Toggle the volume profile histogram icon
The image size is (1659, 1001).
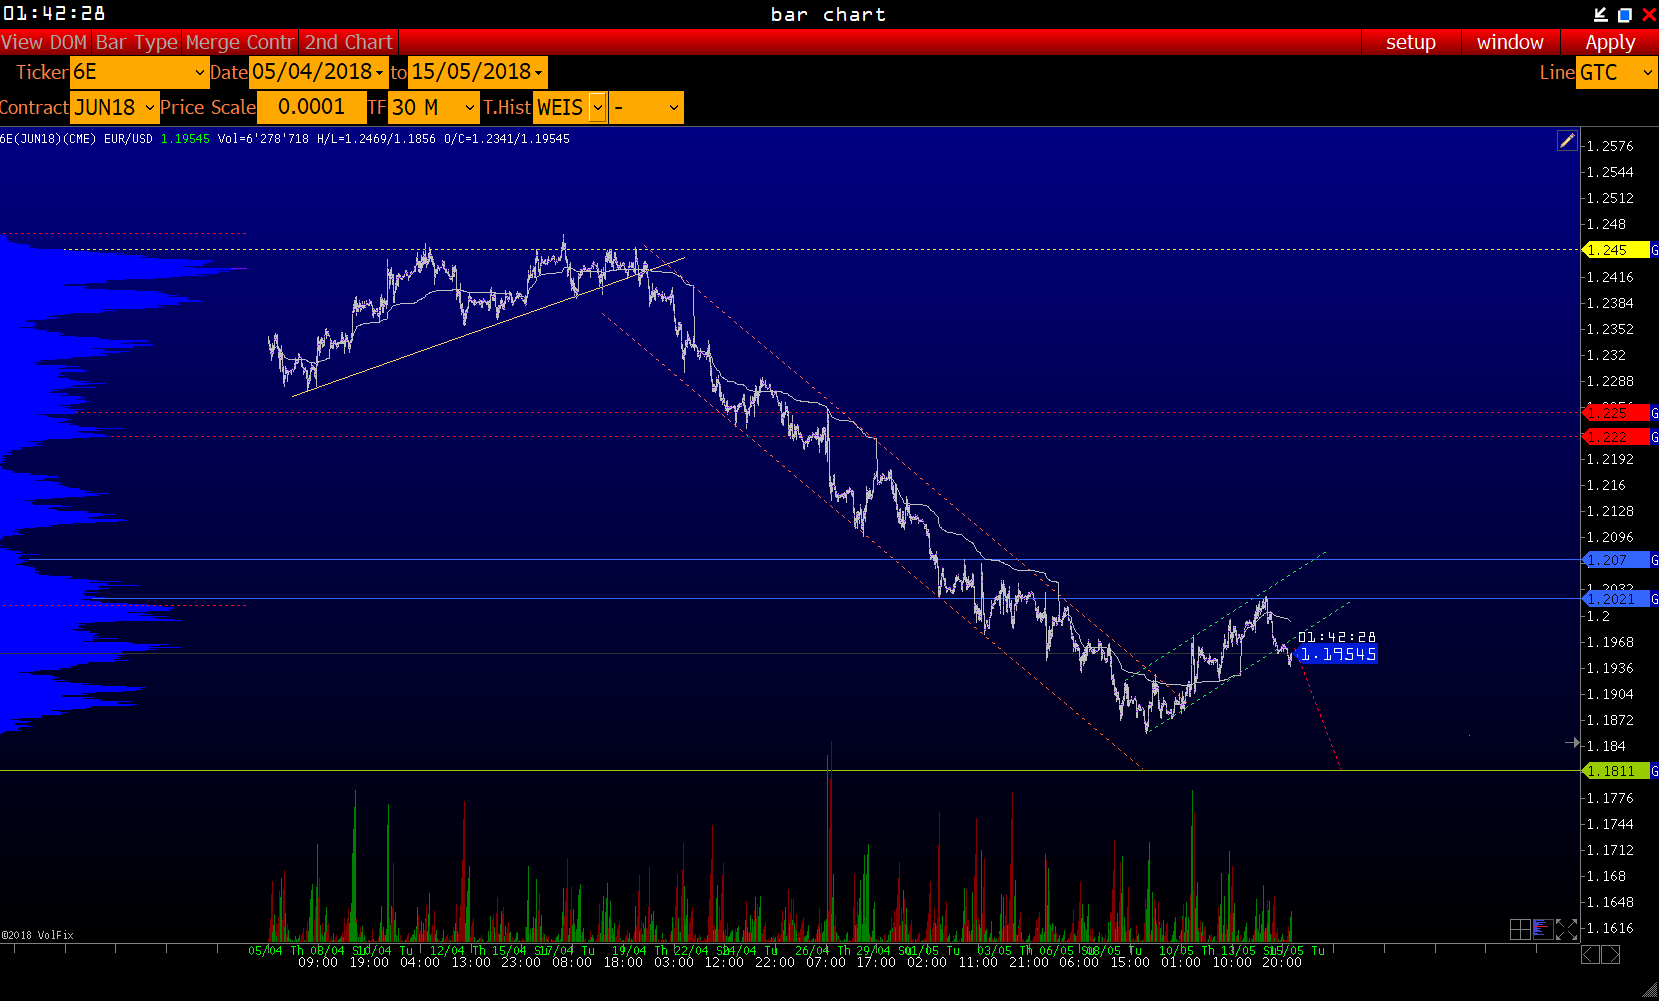coord(1542,929)
